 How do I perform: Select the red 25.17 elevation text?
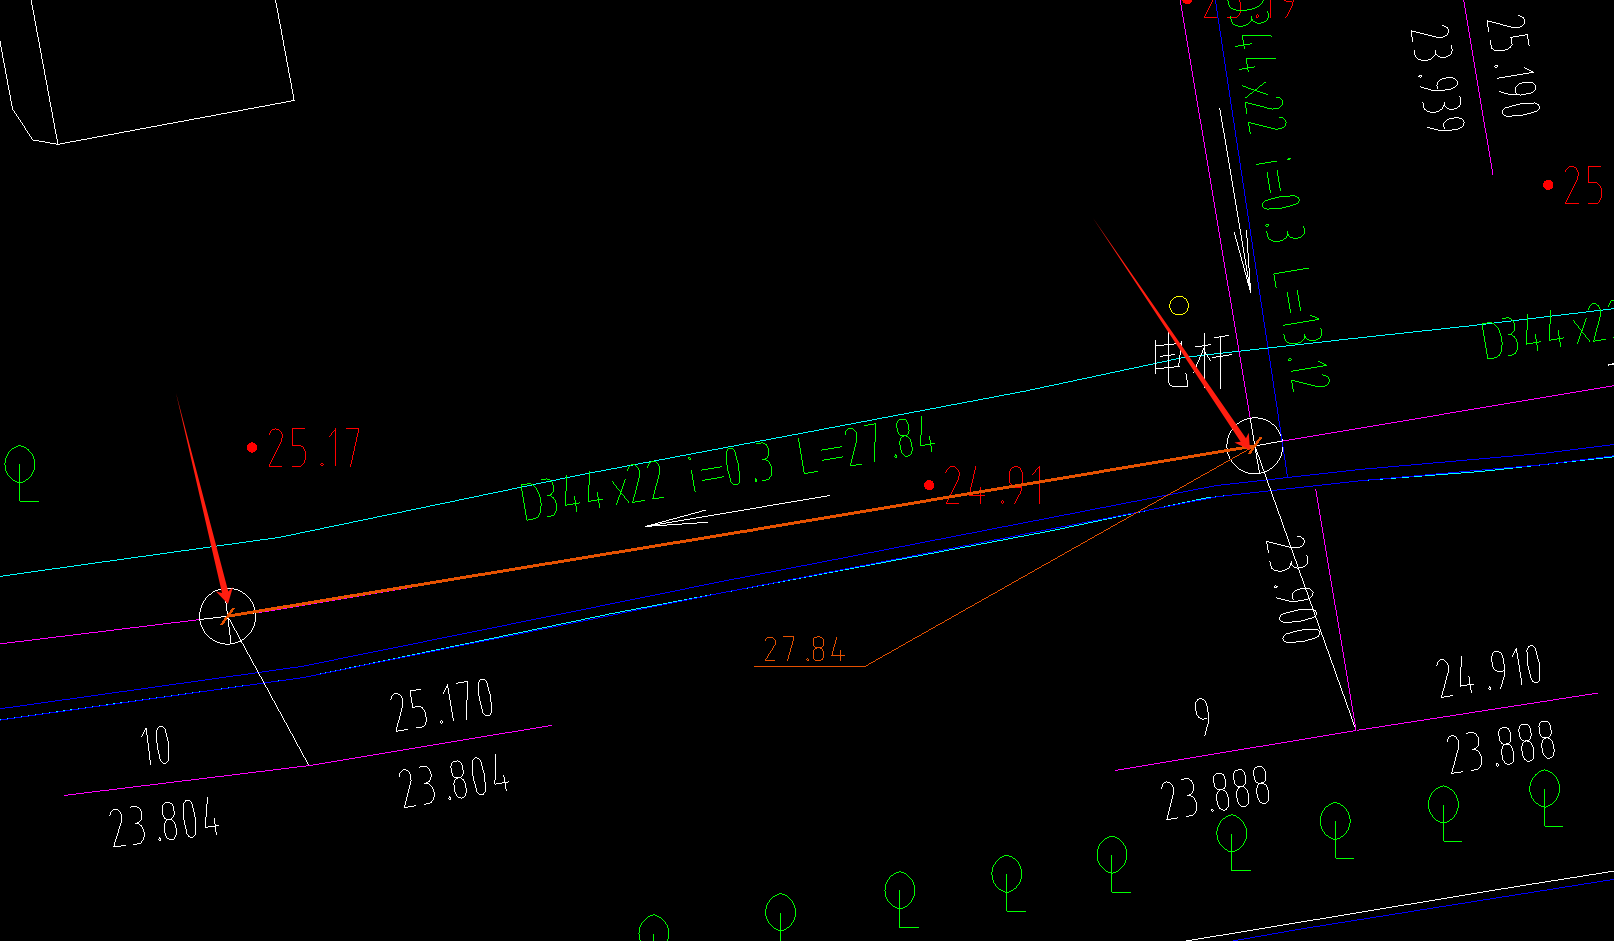[x=313, y=449]
